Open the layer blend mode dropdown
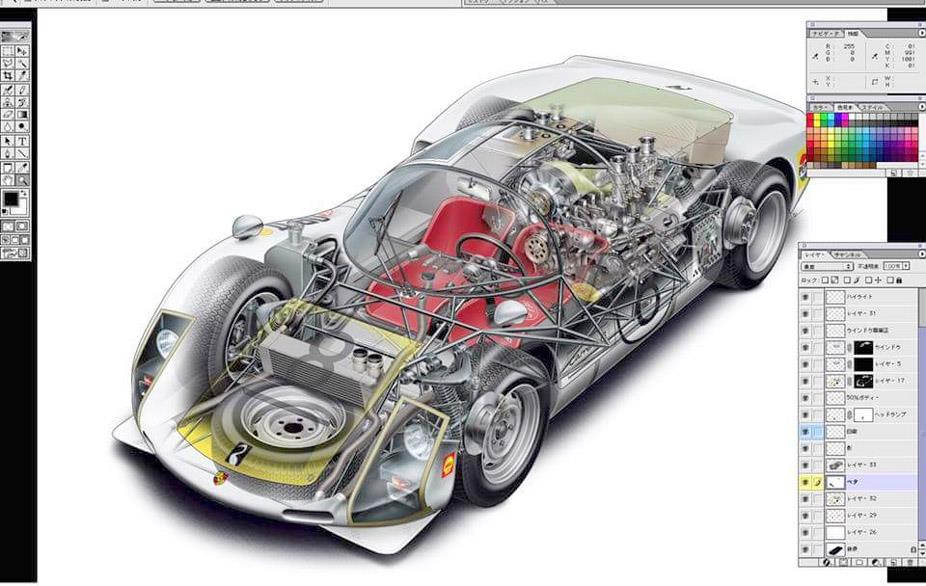This screenshot has width=926, height=586. tap(827, 267)
